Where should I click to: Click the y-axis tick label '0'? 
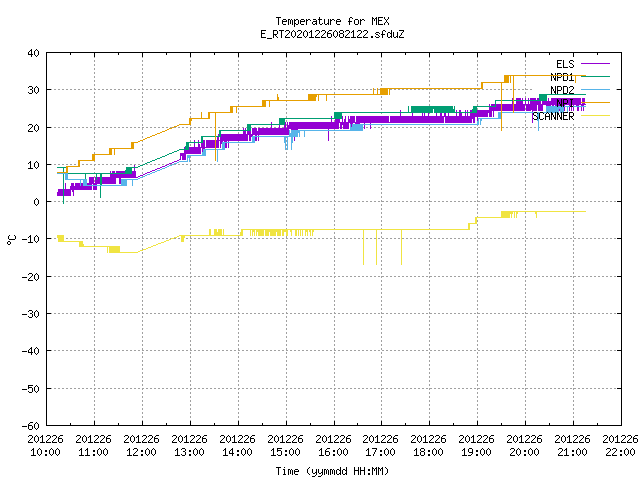pos(37,202)
